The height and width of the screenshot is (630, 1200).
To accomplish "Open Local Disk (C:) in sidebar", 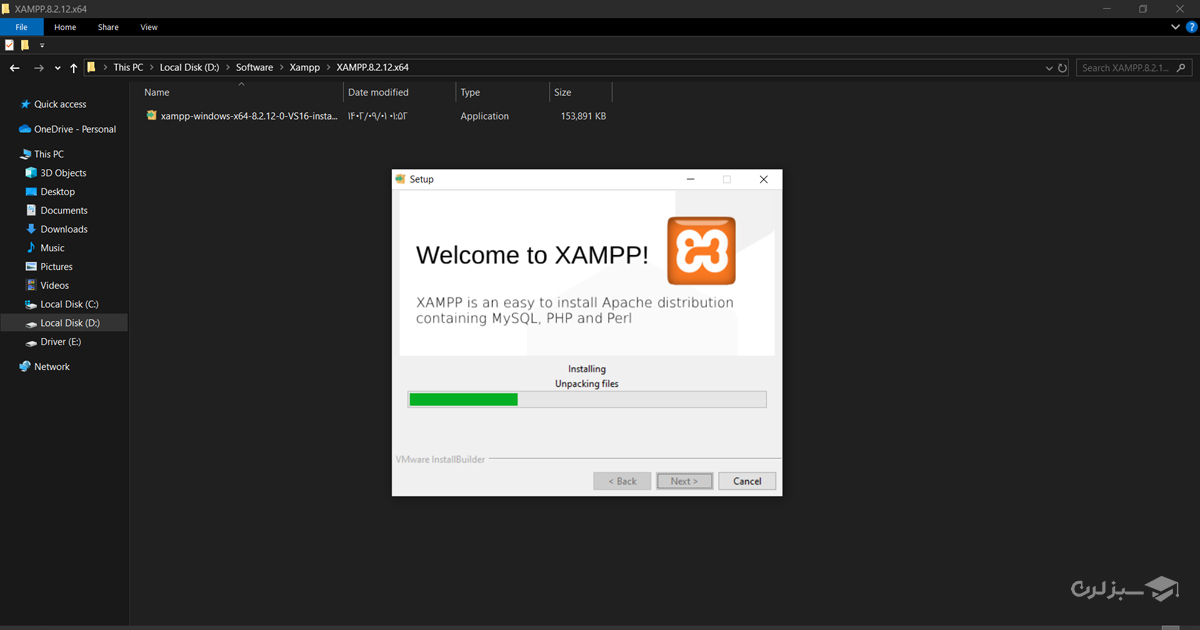I will coord(69,304).
